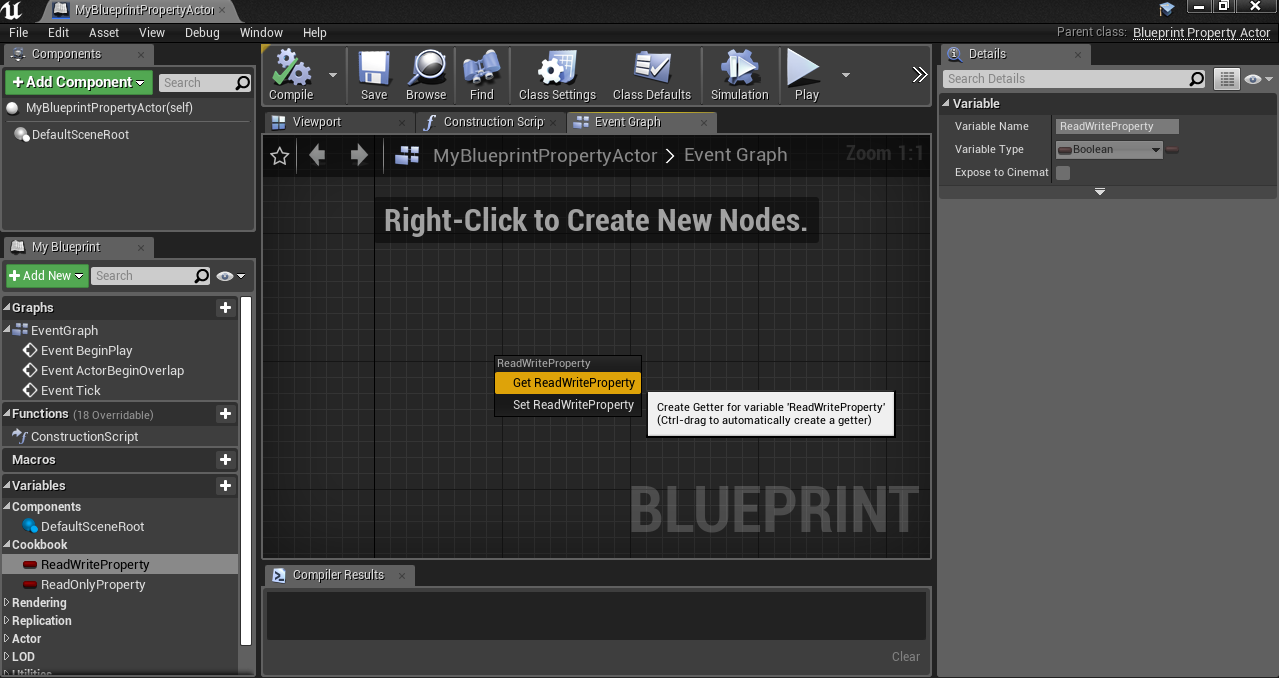
Task: Select Event ActorBeginOverlap
Action: click(x=112, y=371)
